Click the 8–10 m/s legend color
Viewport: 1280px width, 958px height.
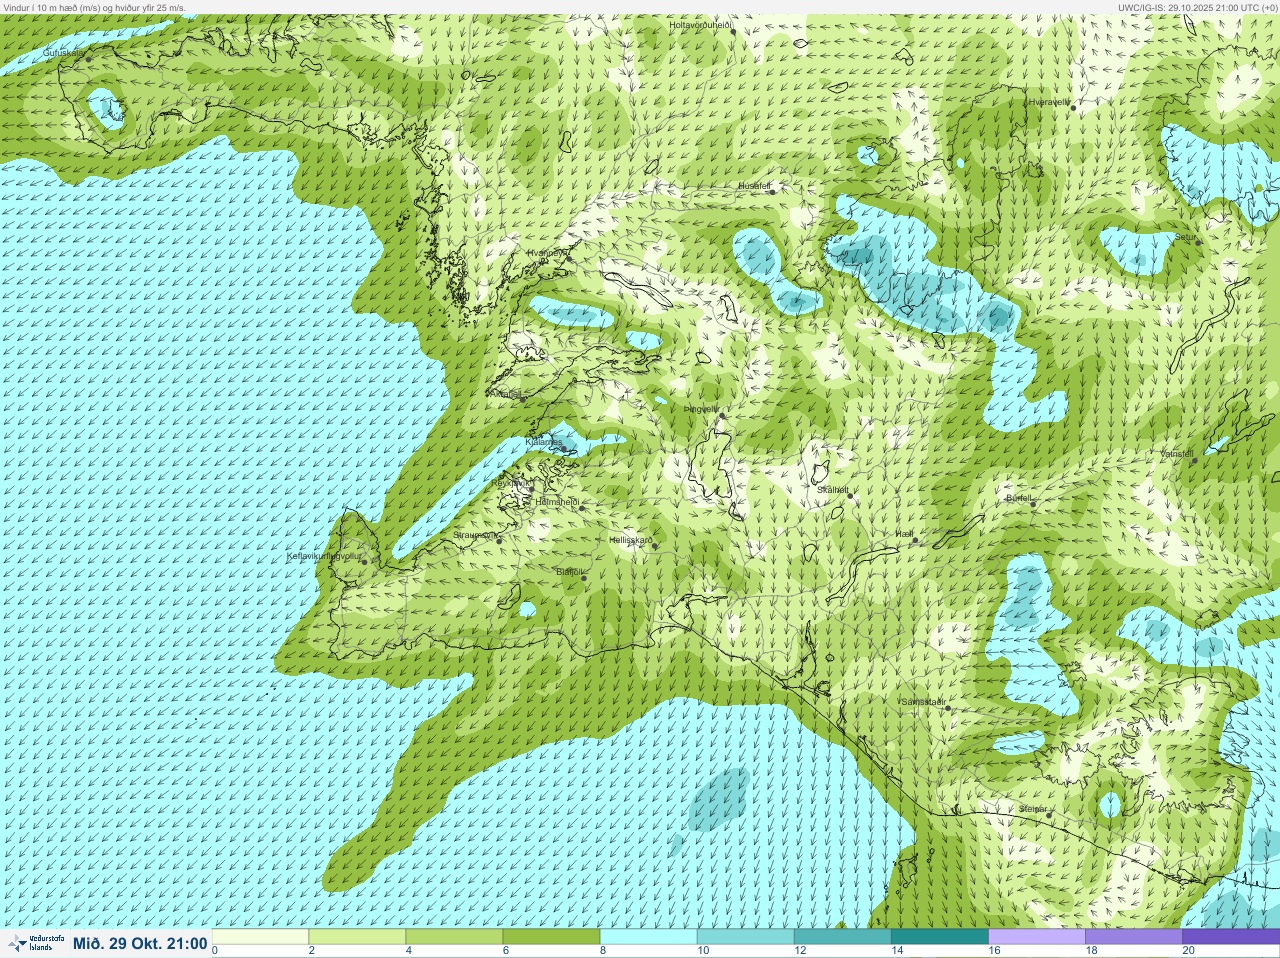pos(648,937)
